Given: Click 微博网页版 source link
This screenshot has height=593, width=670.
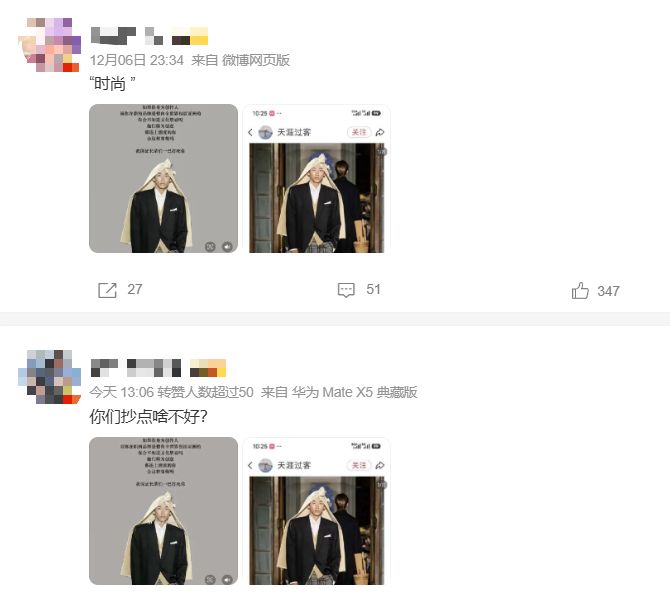Looking at the screenshot, I should [256, 60].
